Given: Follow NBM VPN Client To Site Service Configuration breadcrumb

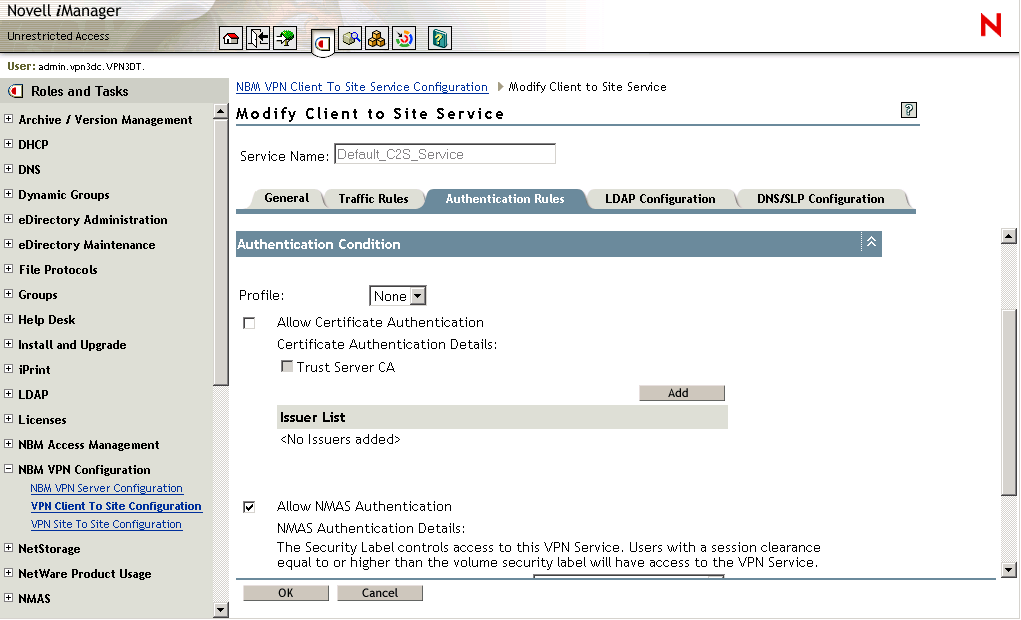Looking at the screenshot, I should (361, 87).
